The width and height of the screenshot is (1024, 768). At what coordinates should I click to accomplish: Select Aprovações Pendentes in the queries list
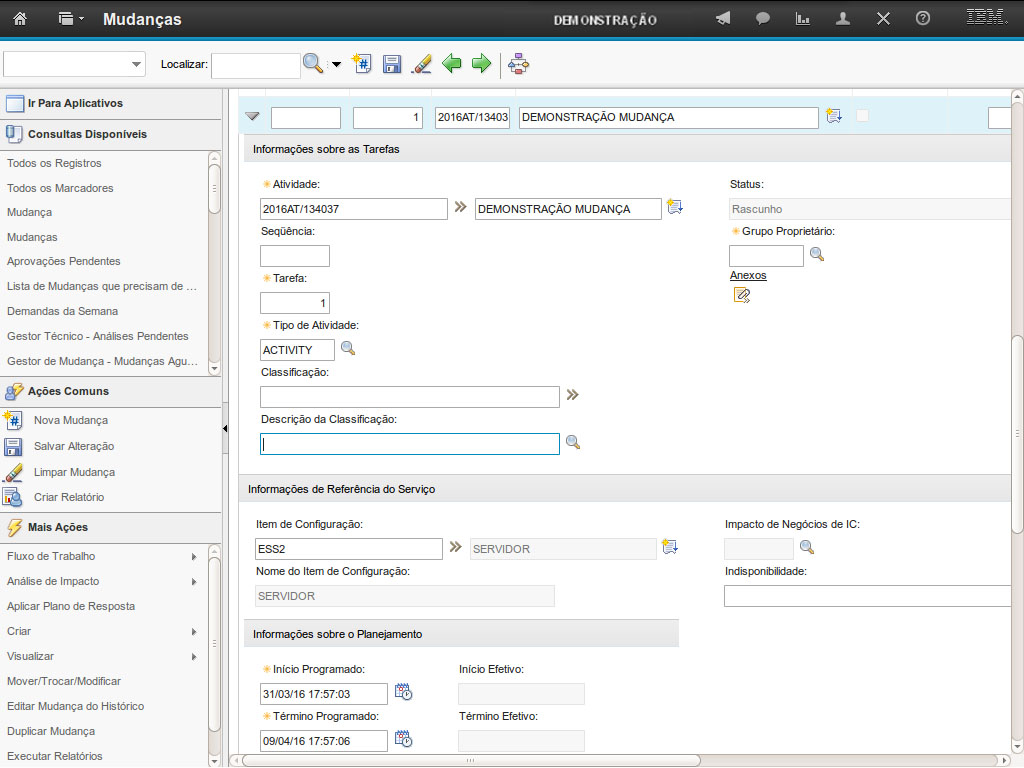(63, 261)
